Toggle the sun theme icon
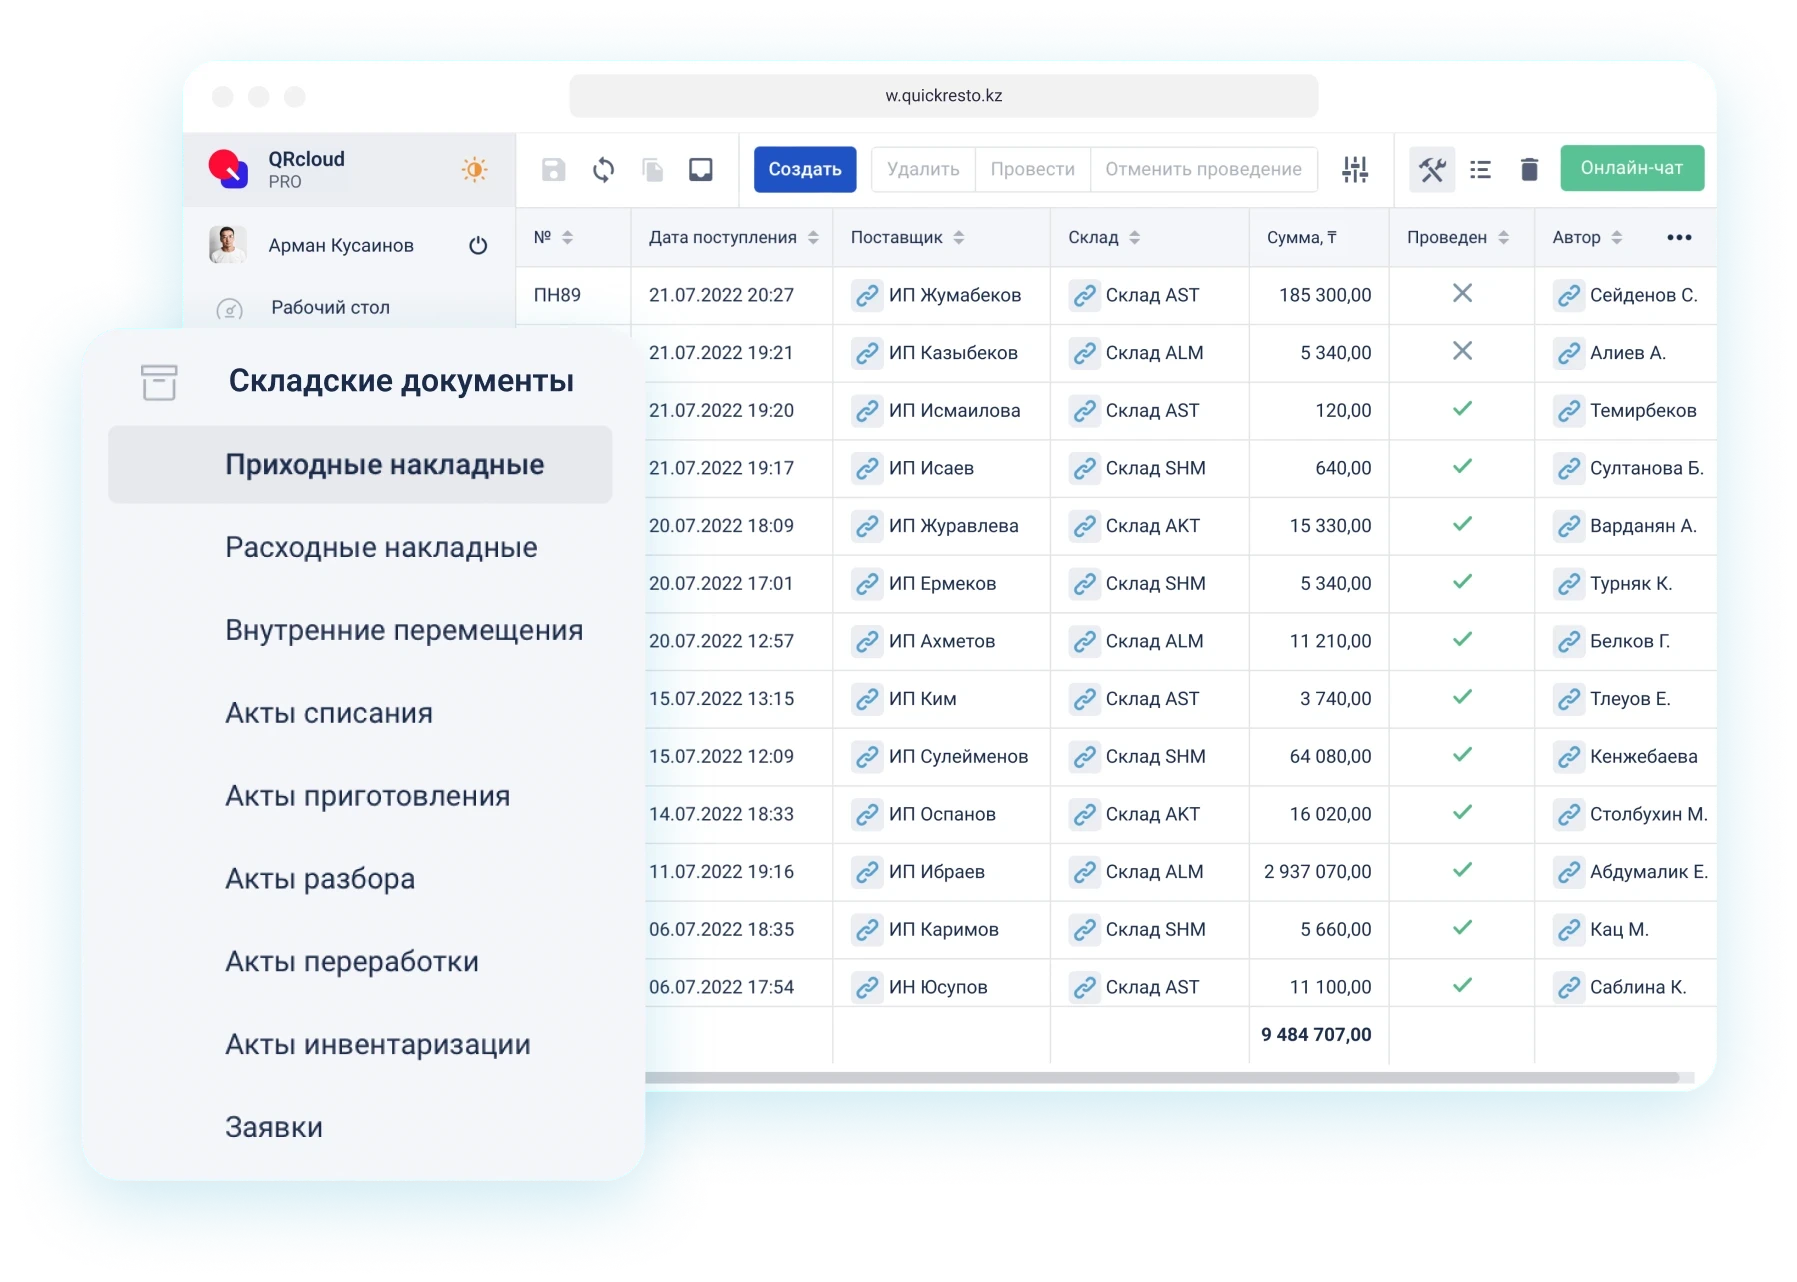This screenshot has width=1797, height=1282. (475, 169)
